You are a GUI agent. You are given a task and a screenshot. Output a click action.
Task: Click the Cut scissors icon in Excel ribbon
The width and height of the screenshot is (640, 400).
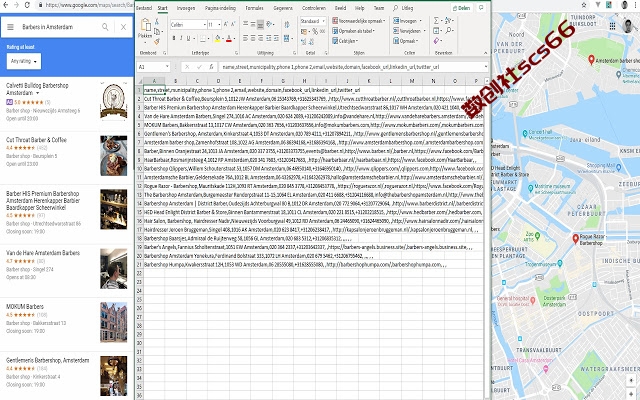(x=157, y=22)
